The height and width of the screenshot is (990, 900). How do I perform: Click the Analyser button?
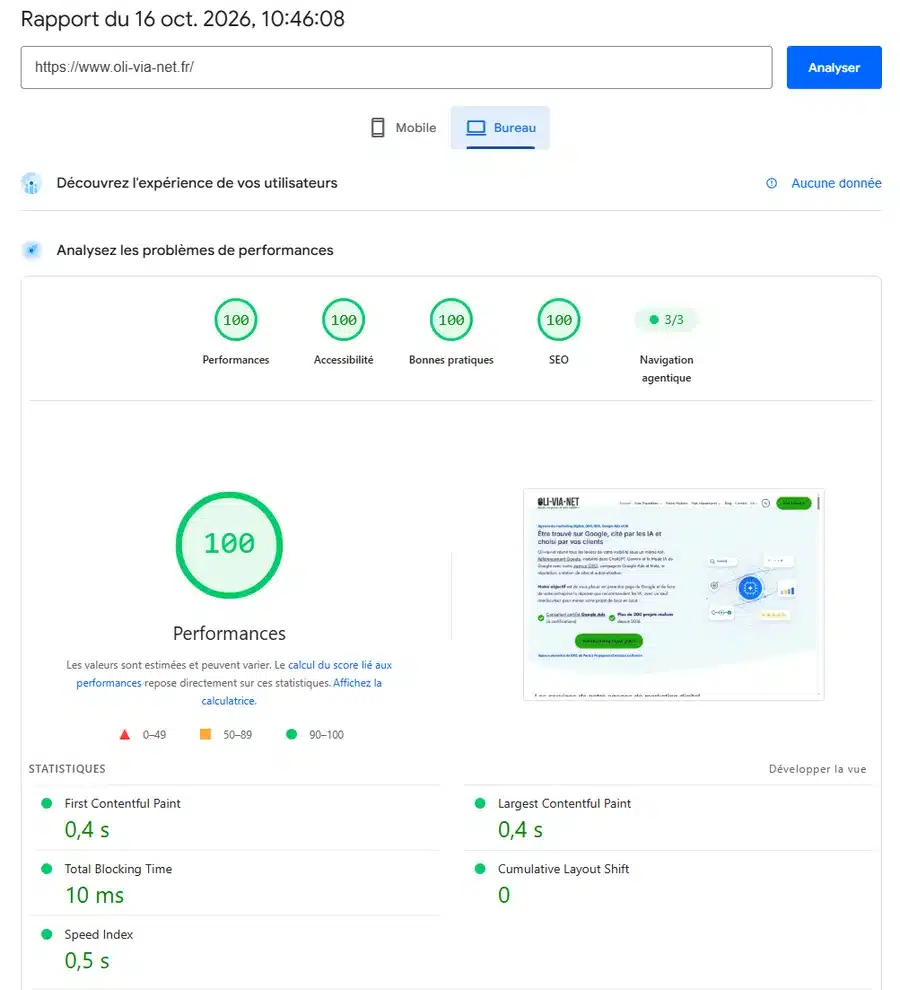pos(834,68)
